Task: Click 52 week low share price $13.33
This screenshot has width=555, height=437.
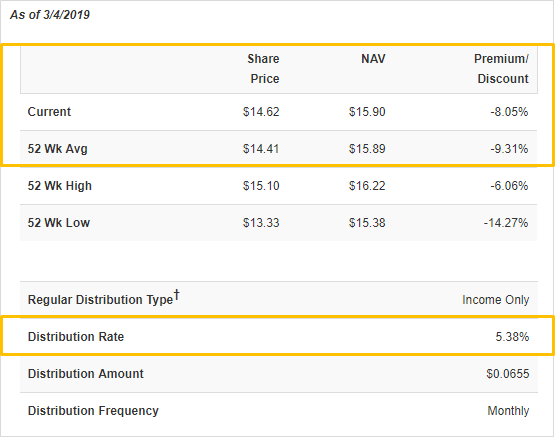Action: point(261,223)
